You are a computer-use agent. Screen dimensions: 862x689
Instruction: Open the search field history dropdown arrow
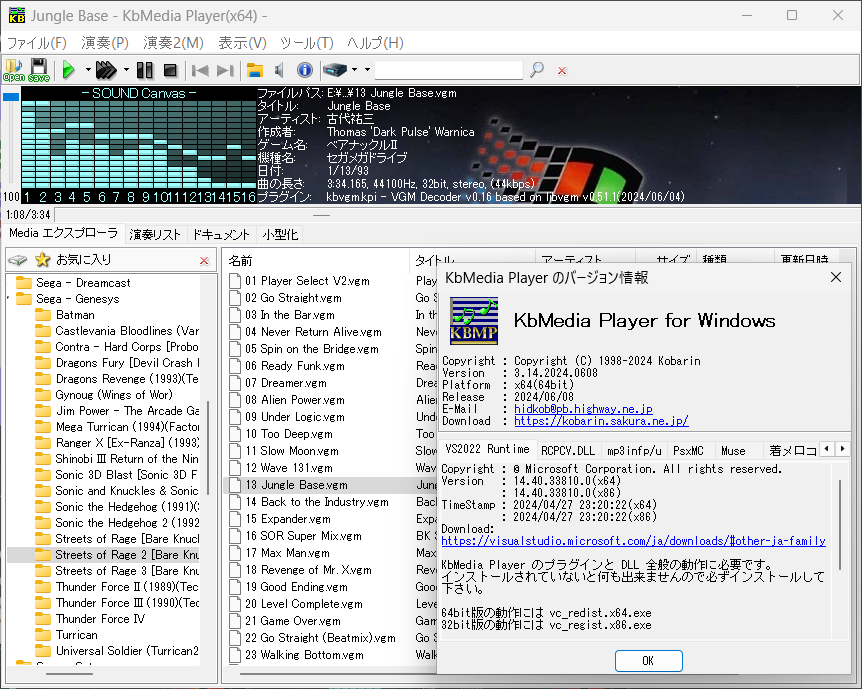tap(367, 70)
